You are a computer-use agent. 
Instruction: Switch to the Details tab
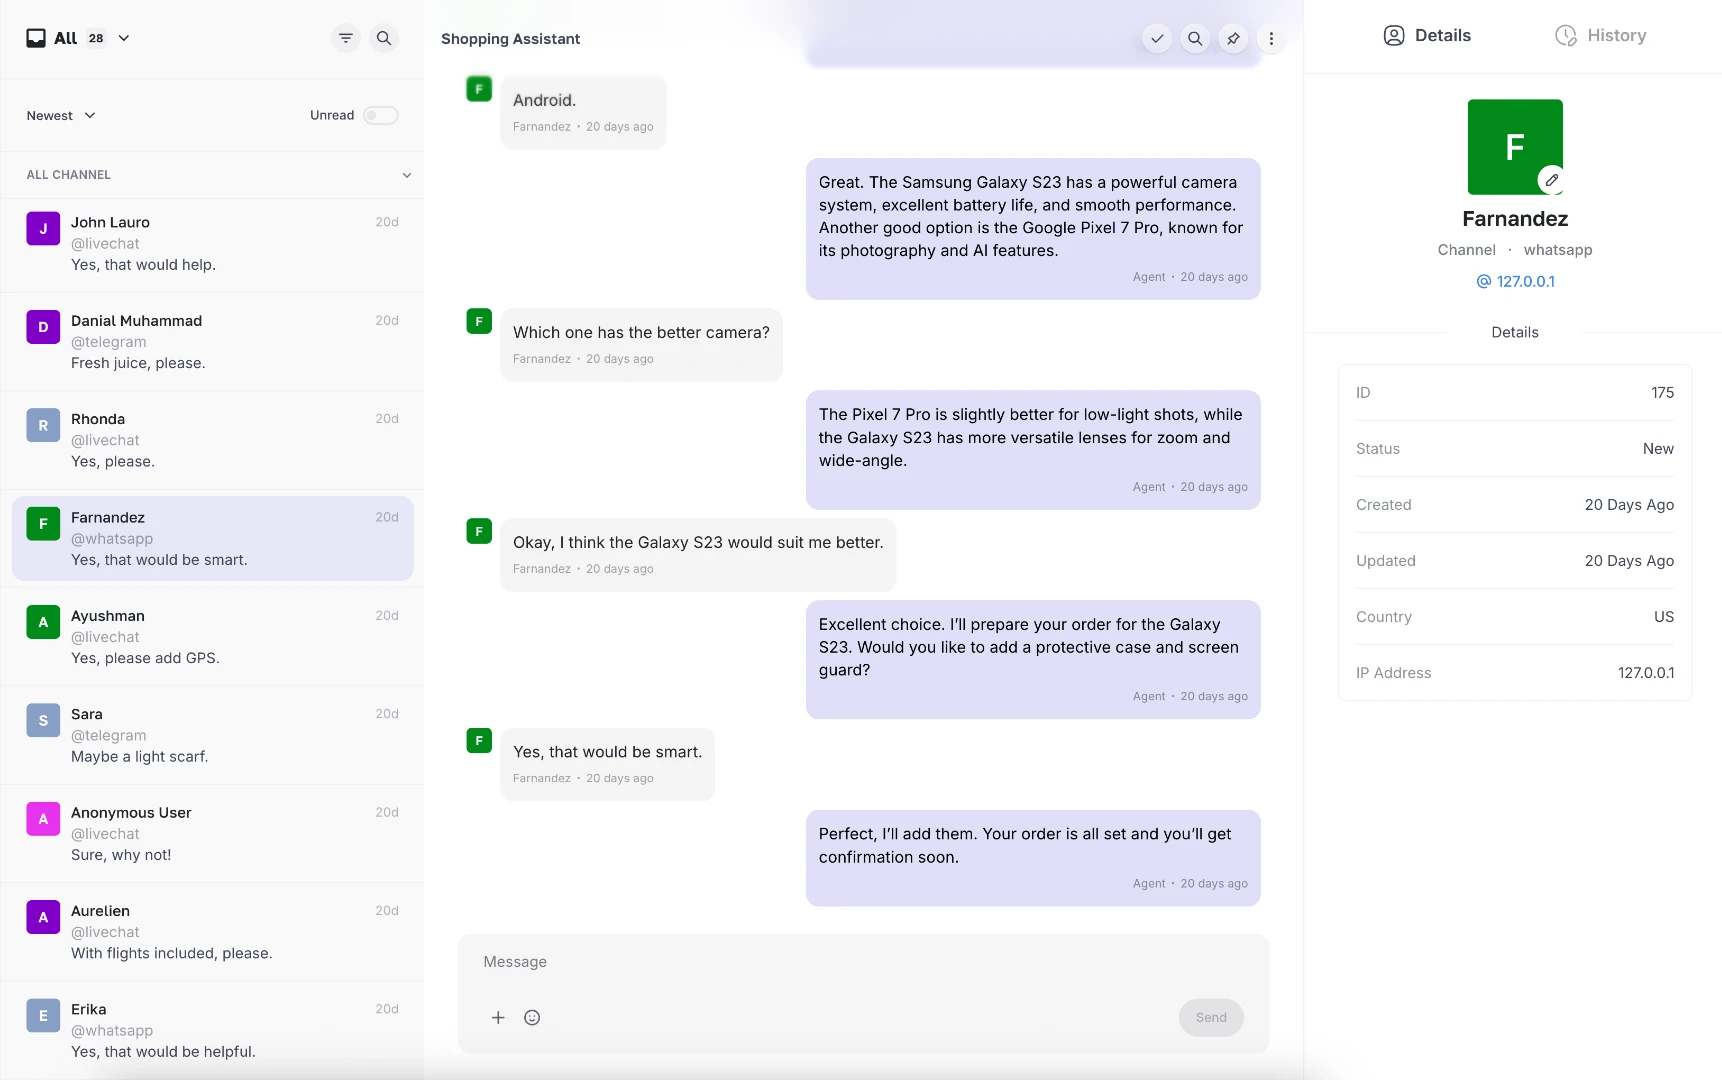[1427, 35]
